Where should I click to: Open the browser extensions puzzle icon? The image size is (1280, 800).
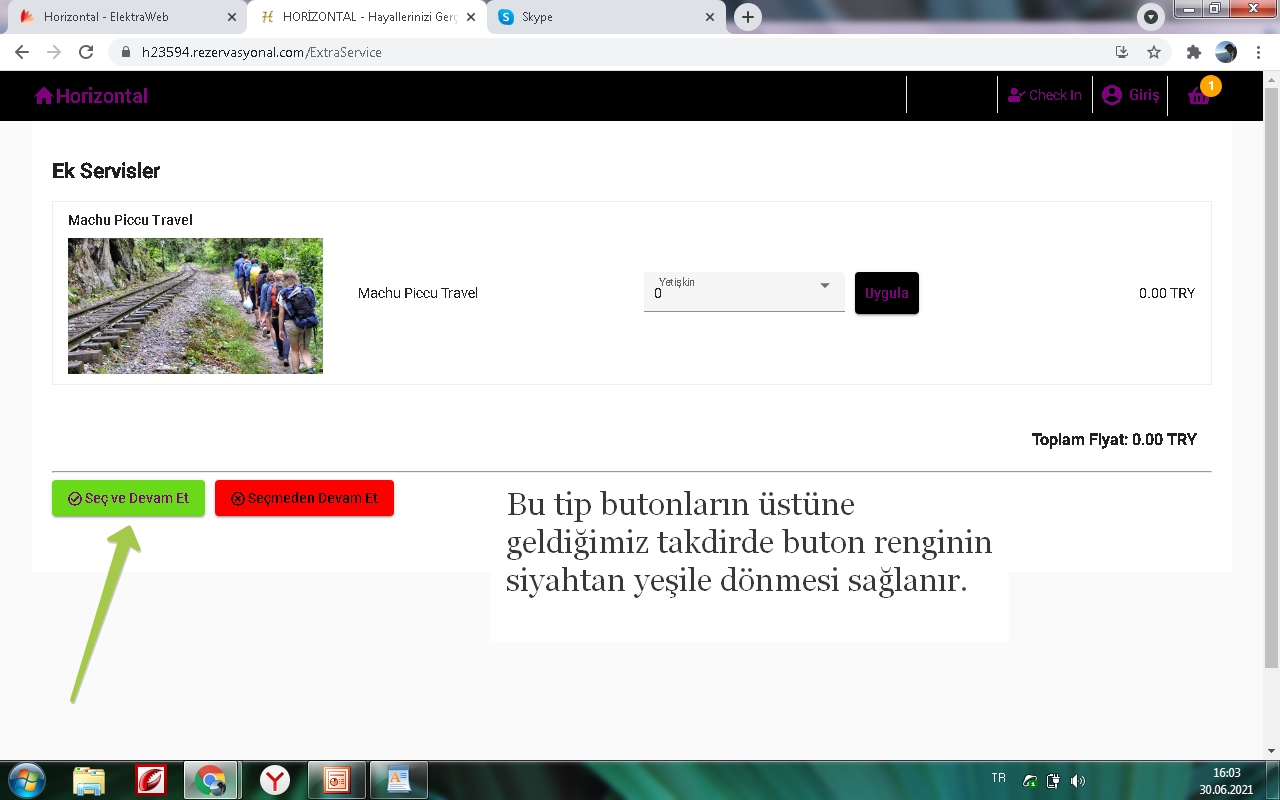1193,52
